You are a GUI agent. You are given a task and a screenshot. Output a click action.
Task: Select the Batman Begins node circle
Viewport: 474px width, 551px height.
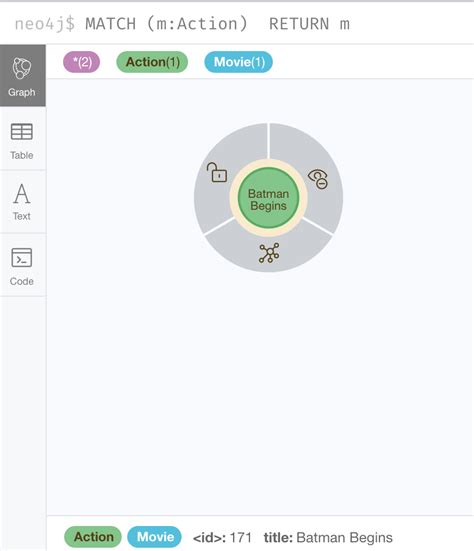tap(268, 198)
